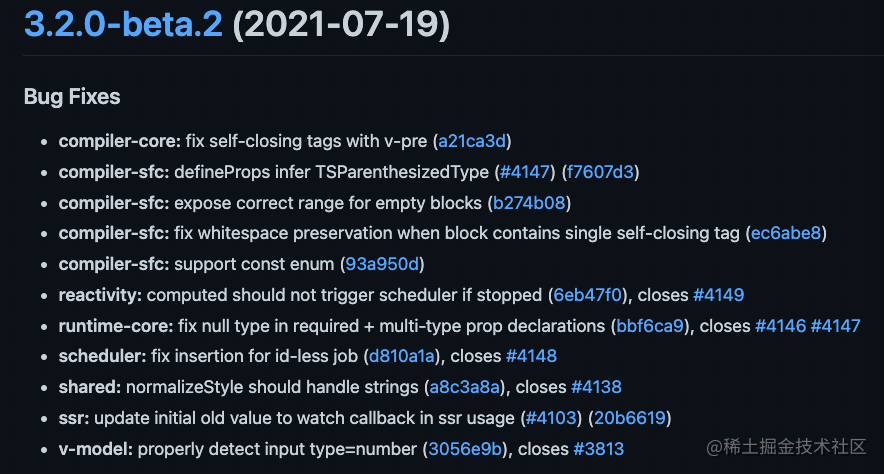
Task: Open closed issue #3813
Action: point(599,449)
